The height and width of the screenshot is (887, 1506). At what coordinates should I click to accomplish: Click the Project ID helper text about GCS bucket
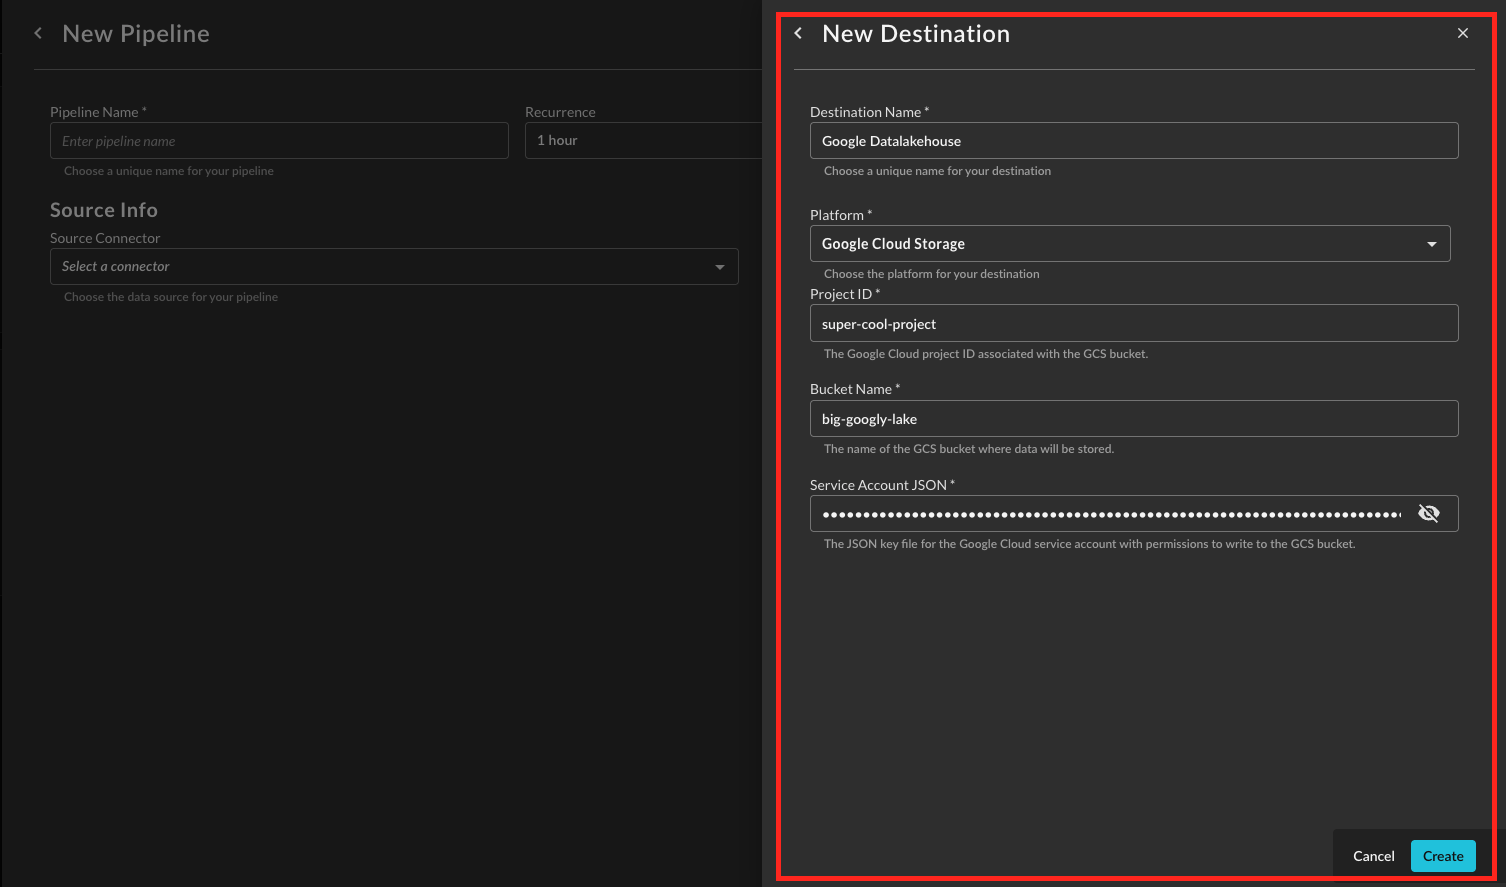point(986,354)
